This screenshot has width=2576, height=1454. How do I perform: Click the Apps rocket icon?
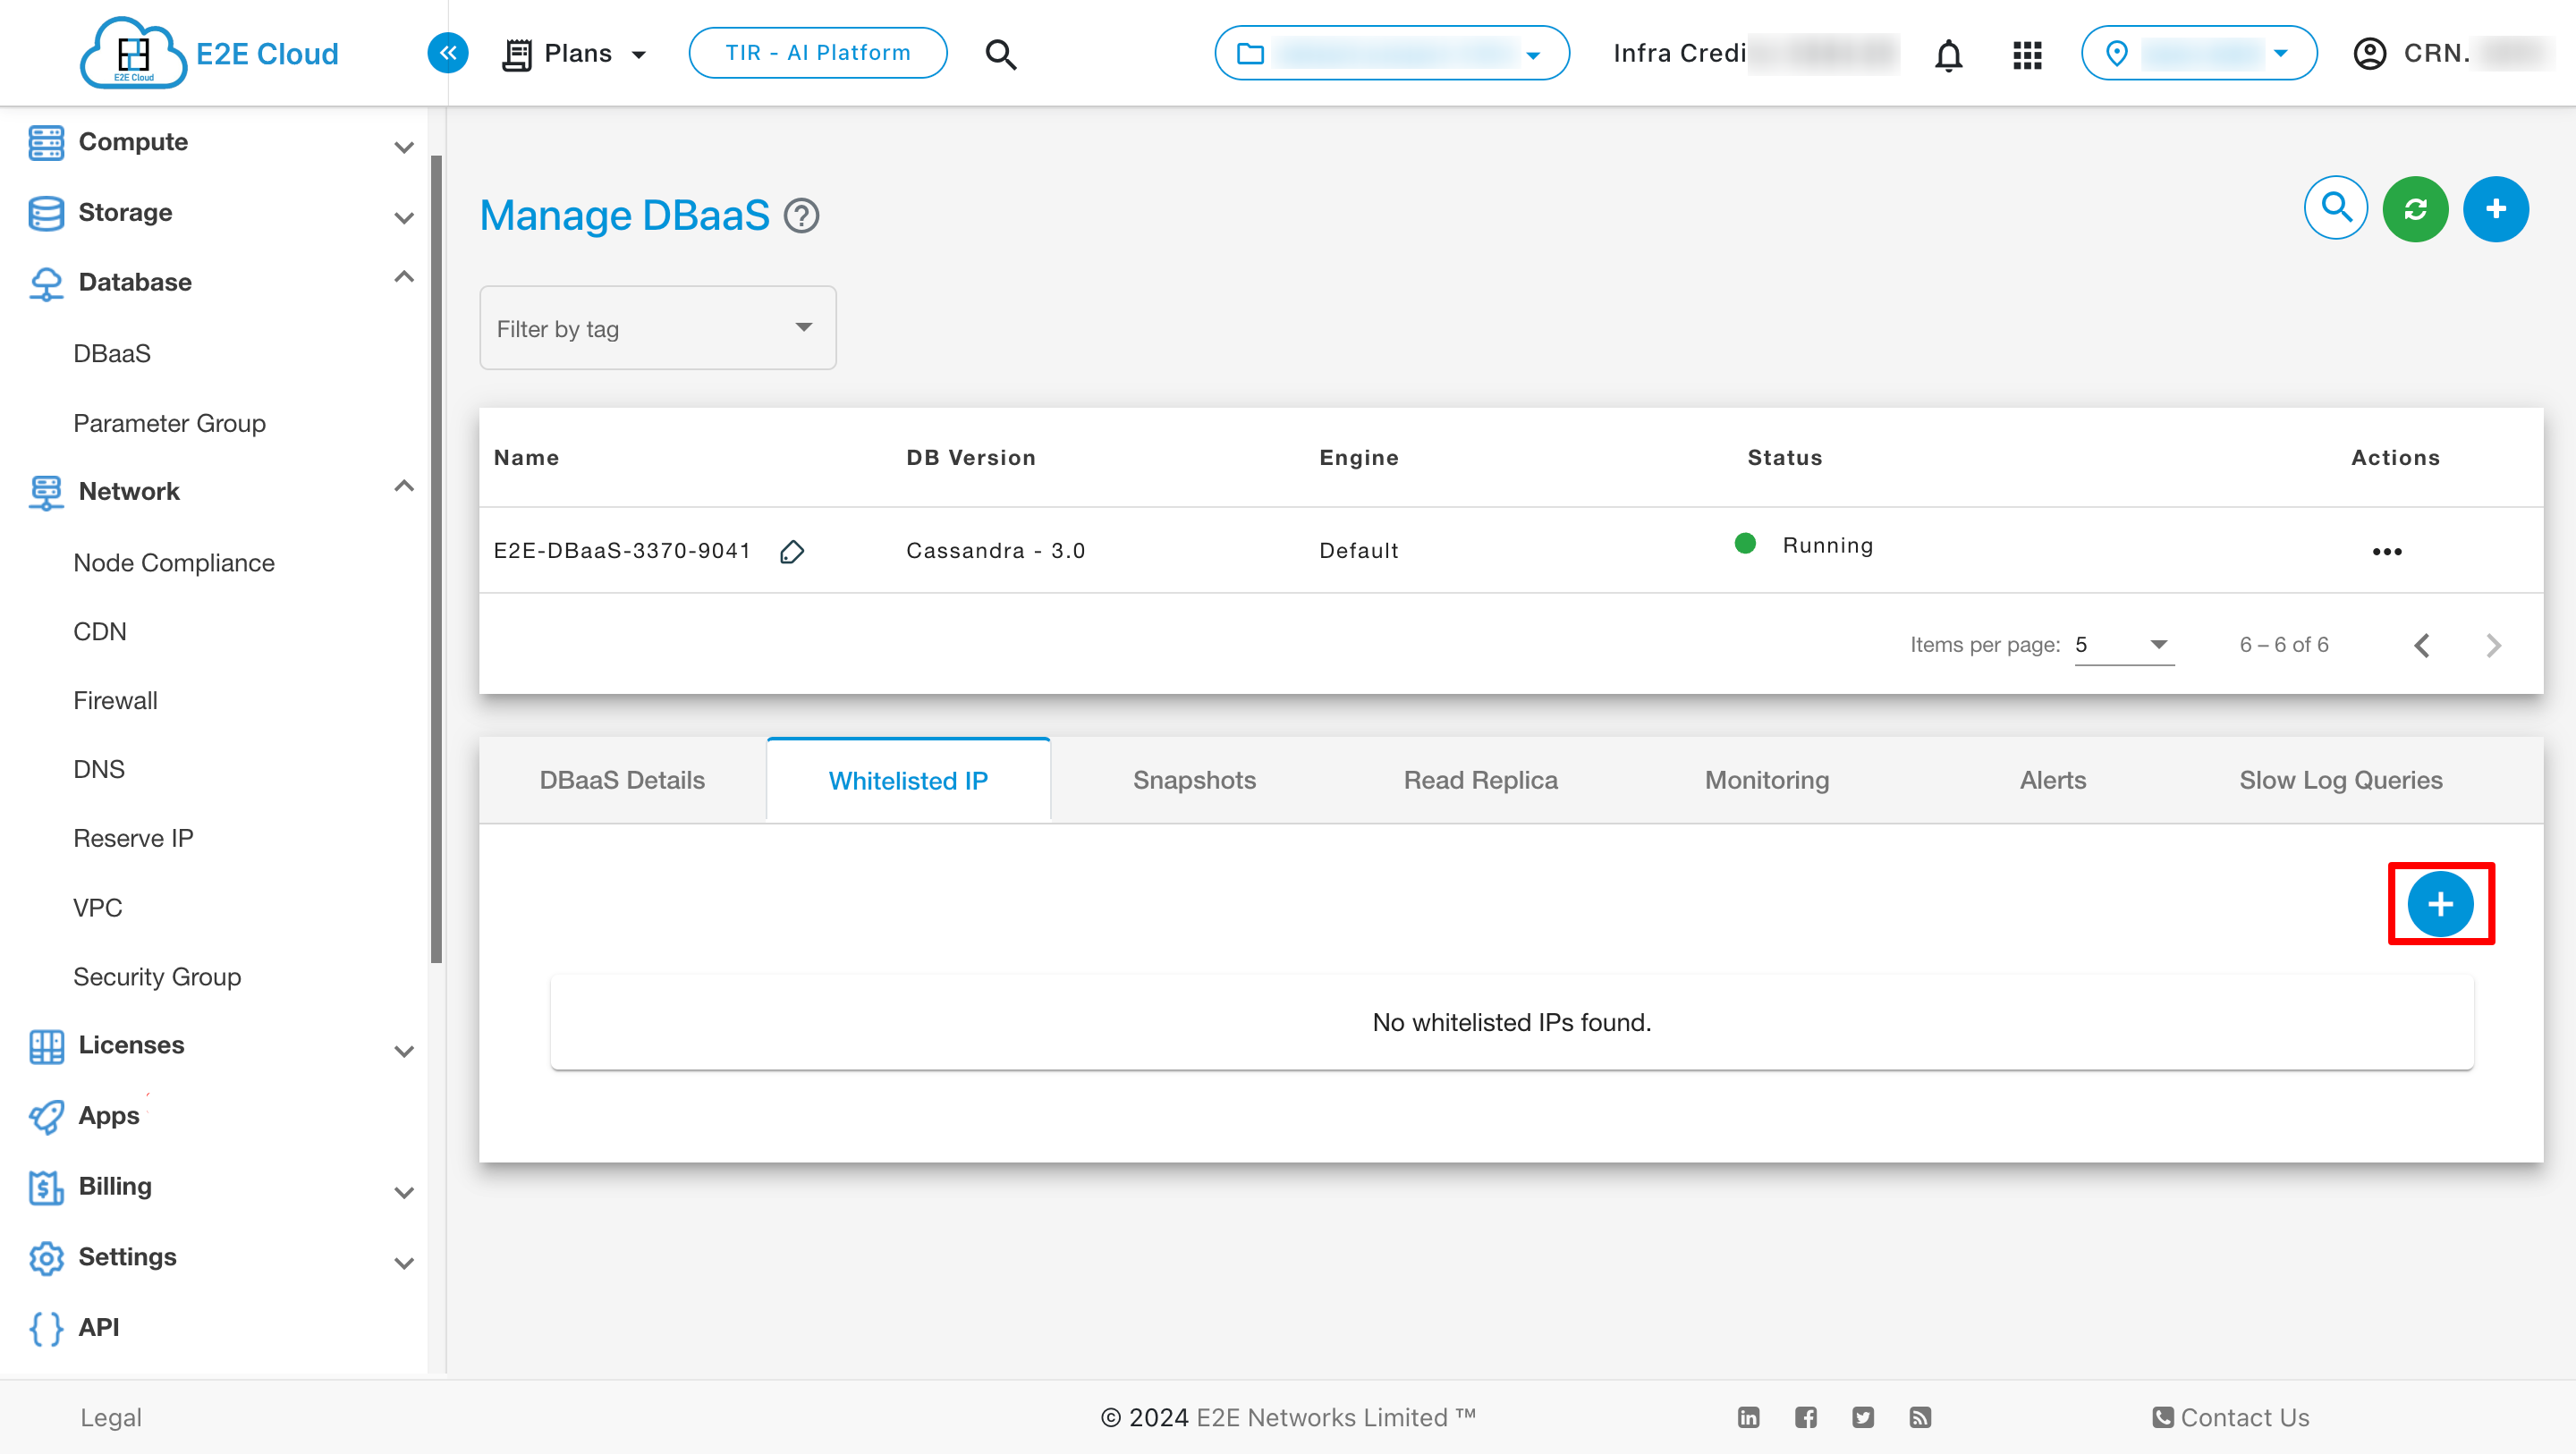point(46,1116)
